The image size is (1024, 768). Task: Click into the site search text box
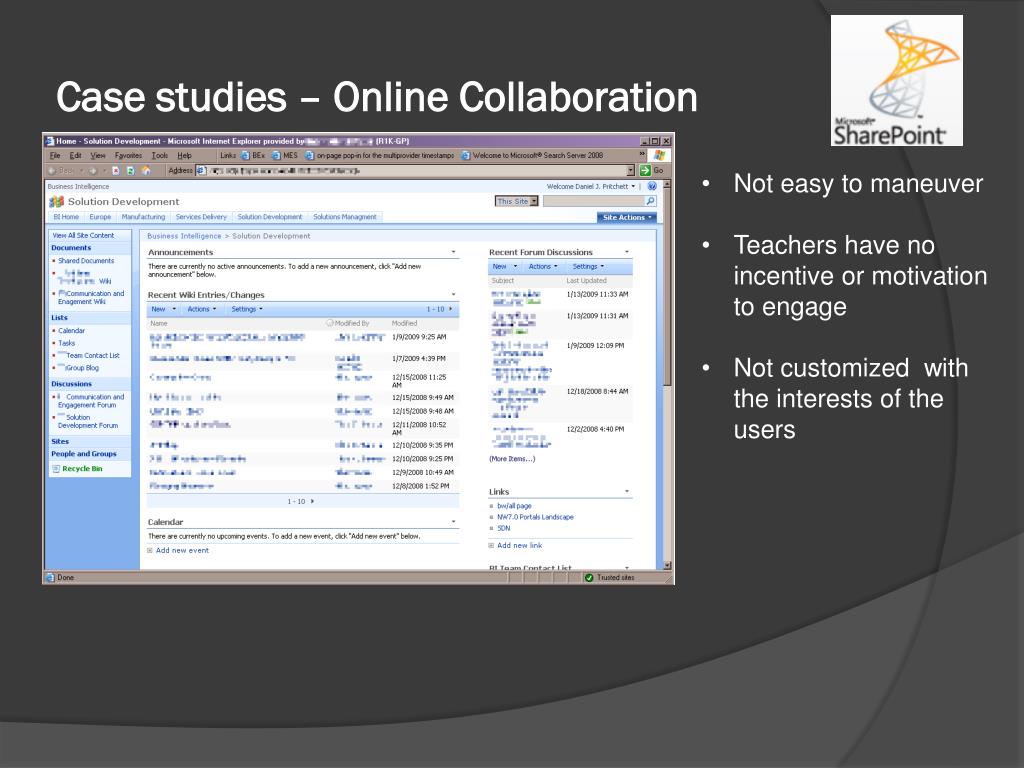tap(594, 201)
